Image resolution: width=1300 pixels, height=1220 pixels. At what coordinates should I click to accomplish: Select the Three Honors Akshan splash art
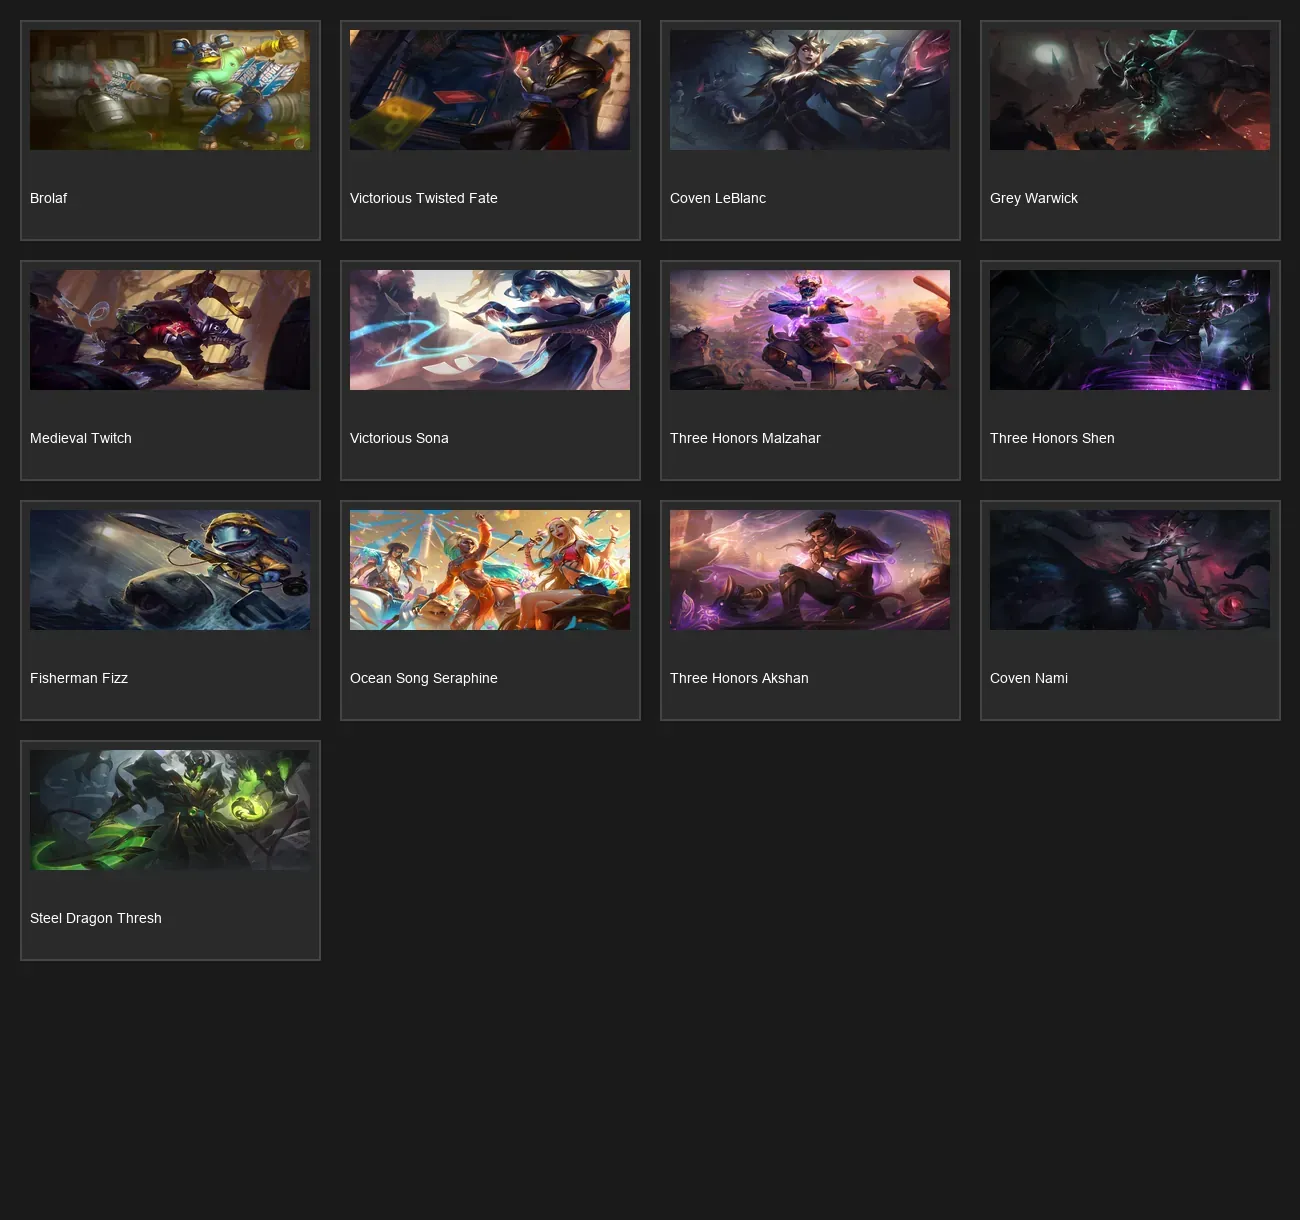tap(810, 570)
